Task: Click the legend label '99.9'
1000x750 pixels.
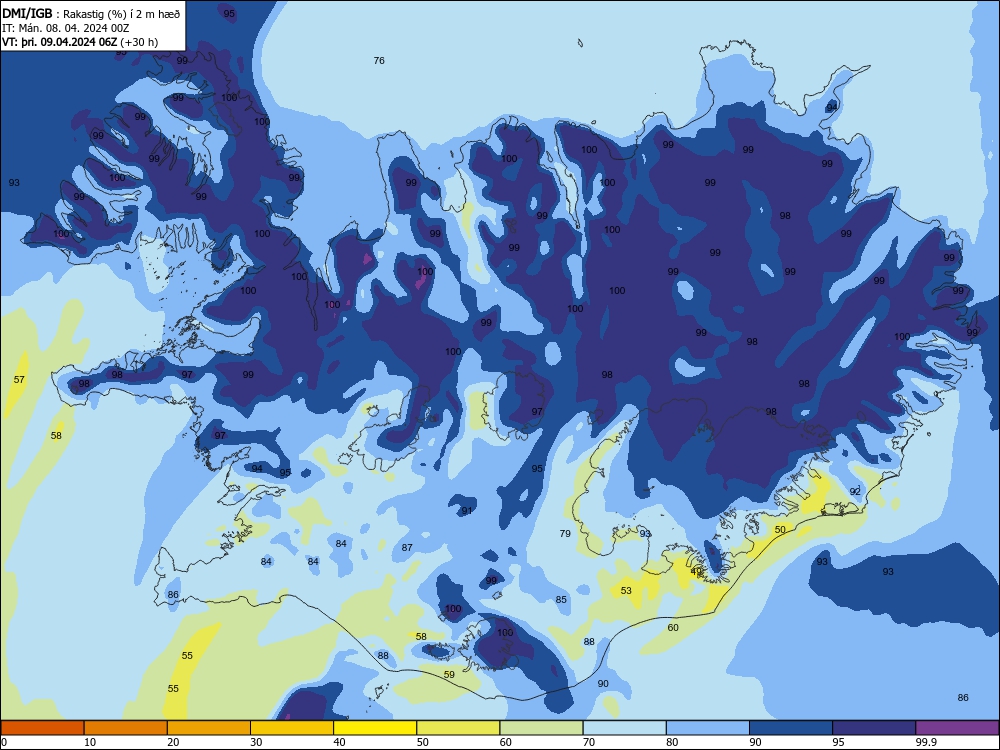Action: click(926, 742)
